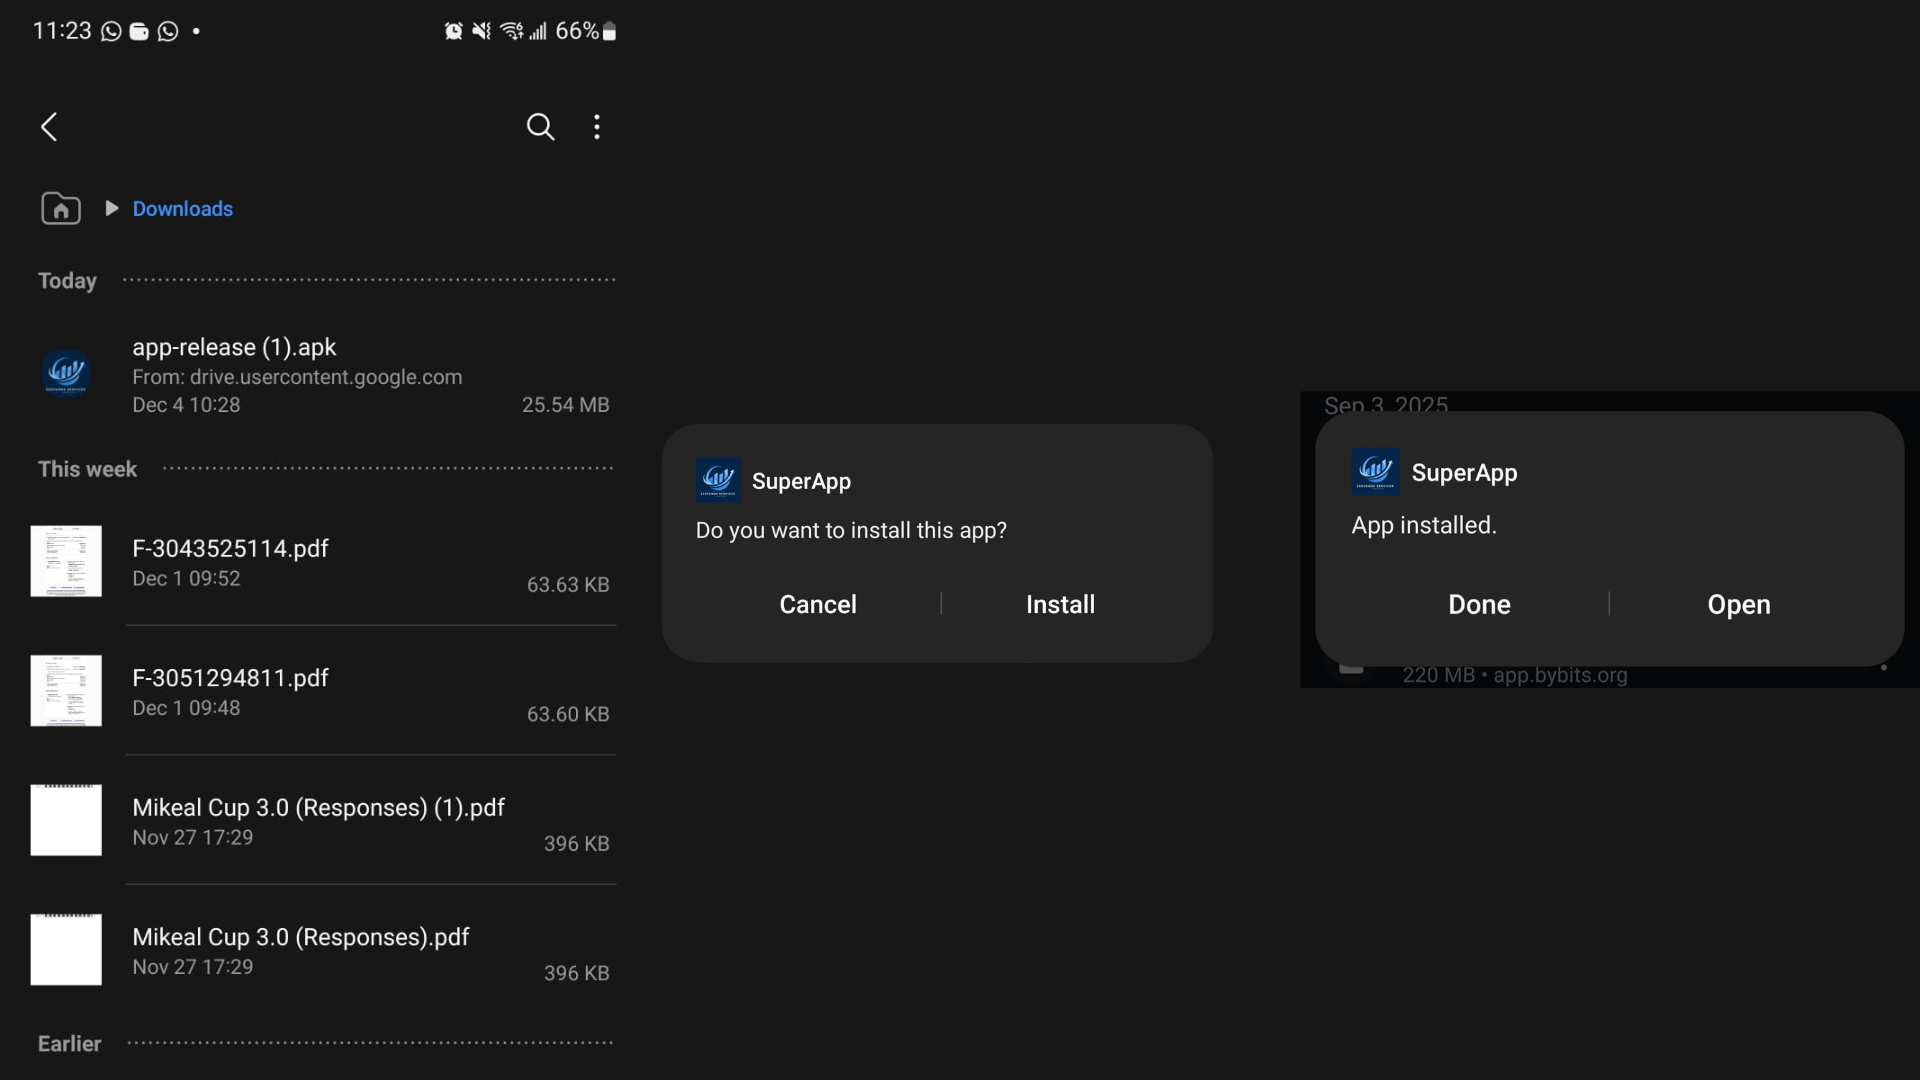Select the Downloads breadcrumb link
Screen dimensions: 1920x1080
[183, 209]
